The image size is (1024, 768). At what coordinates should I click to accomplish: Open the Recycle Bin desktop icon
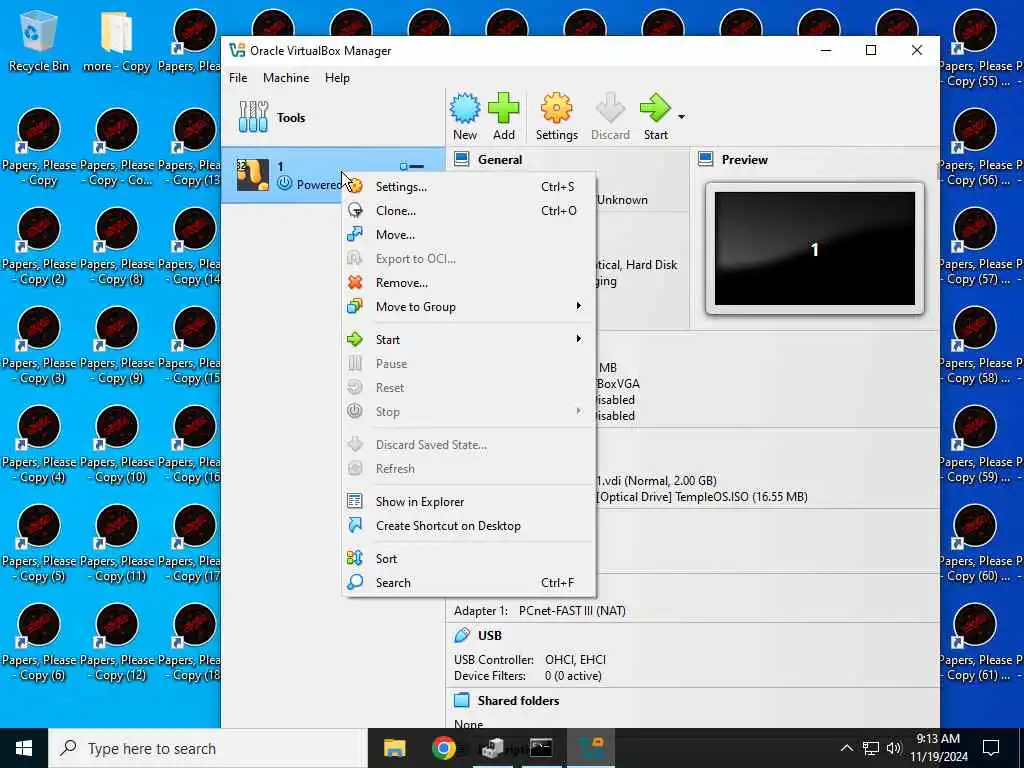point(39,40)
